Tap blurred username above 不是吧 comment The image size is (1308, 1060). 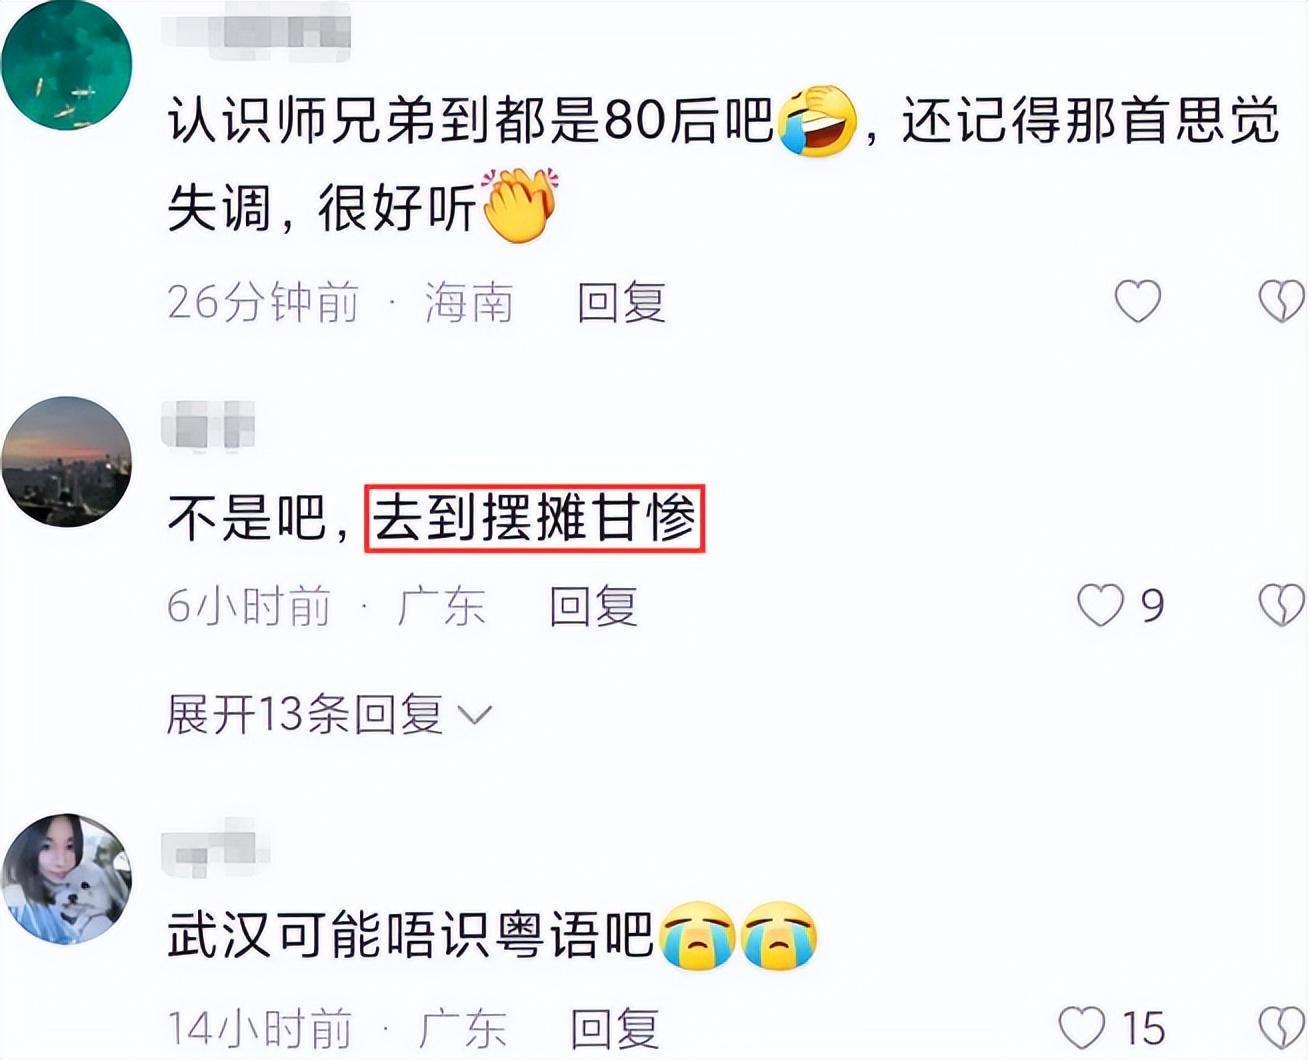(209, 426)
